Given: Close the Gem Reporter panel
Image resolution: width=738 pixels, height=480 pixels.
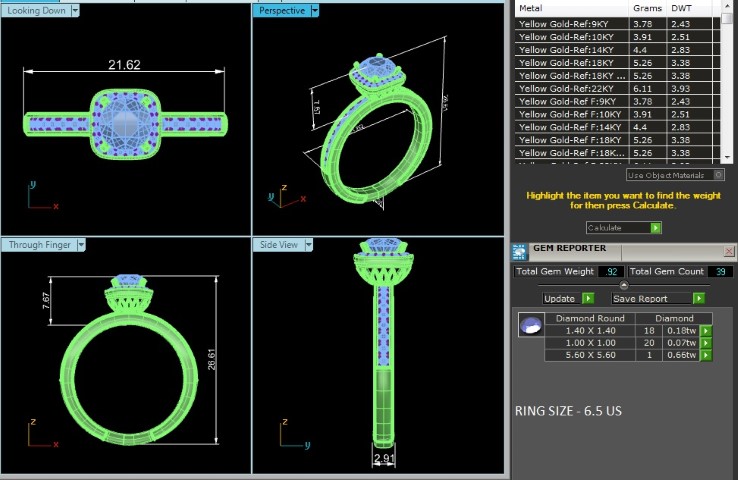Looking at the screenshot, I should [728, 251].
